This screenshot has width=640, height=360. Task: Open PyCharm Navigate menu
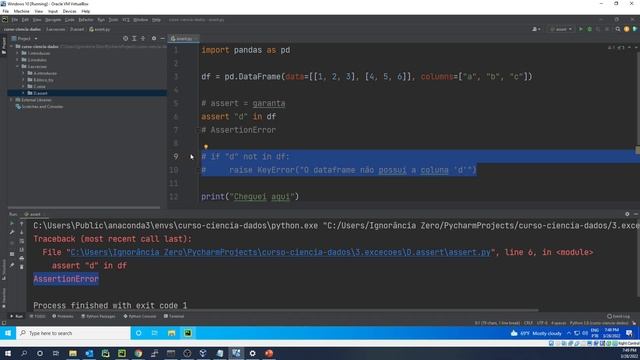53,20
